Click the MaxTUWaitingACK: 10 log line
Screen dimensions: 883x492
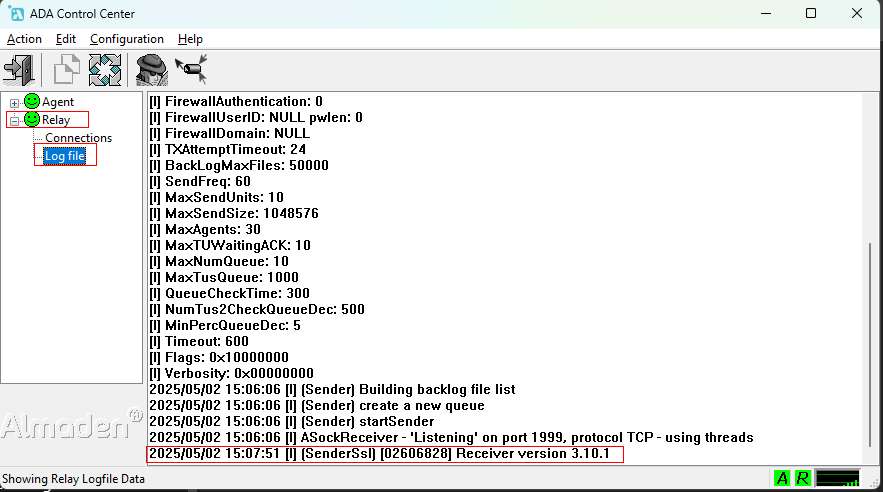pyautogui.click(x=230, y=245)
